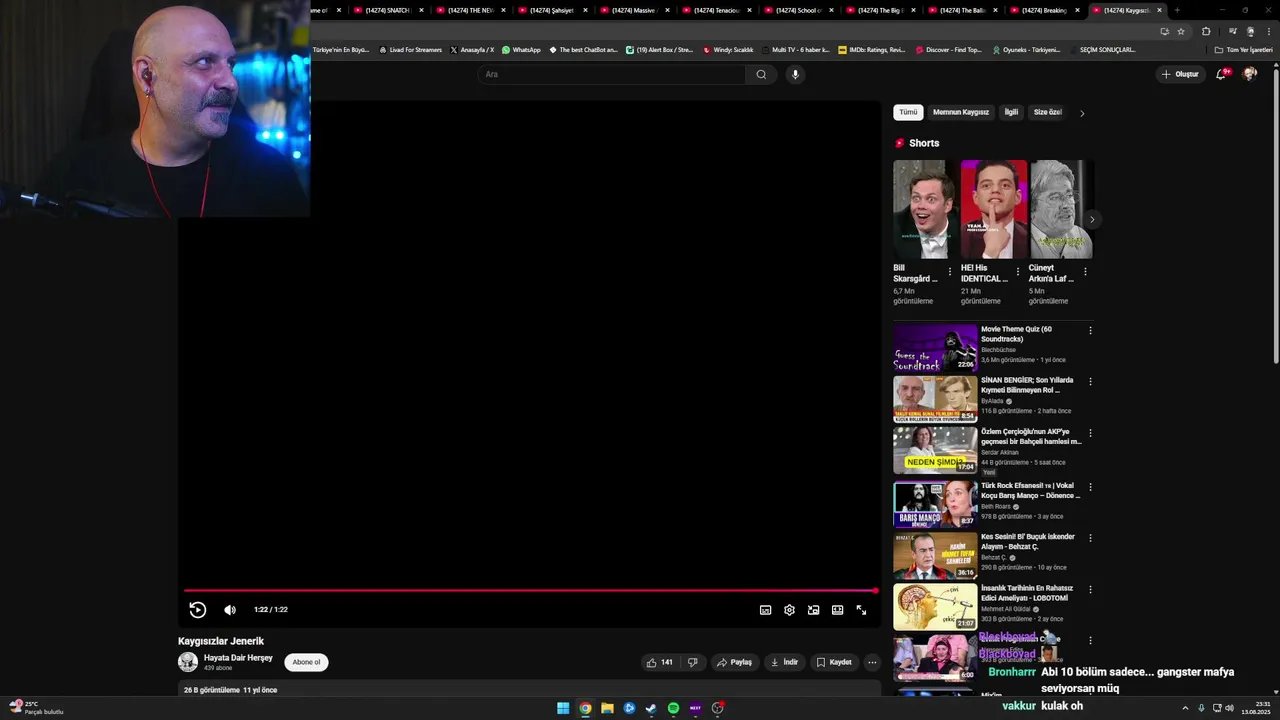Show more Shorts with the arrow

pos(1092,219)
